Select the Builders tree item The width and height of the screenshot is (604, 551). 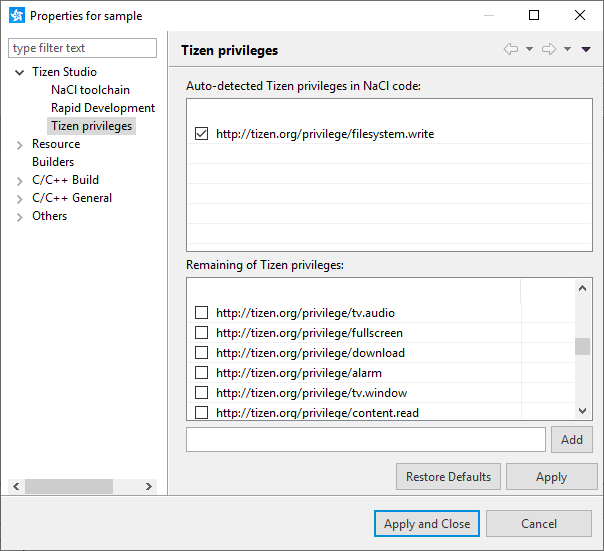(x=53, y=162)
